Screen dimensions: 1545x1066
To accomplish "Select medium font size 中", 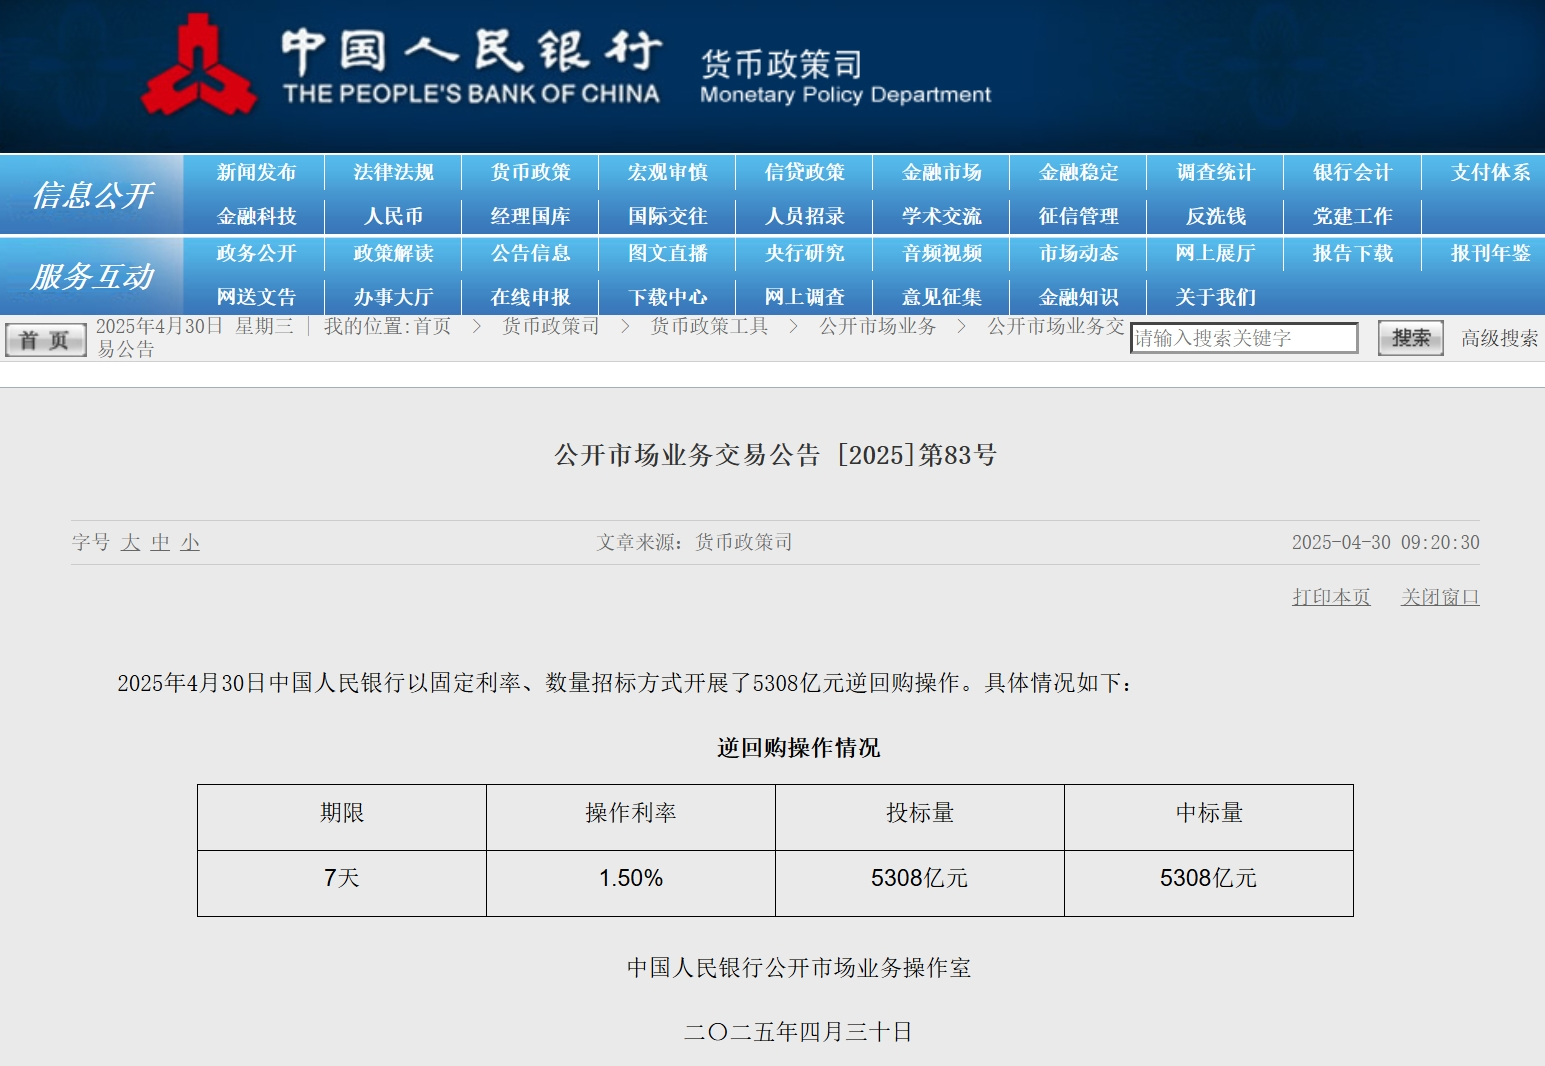I will (x=160, y=542).
